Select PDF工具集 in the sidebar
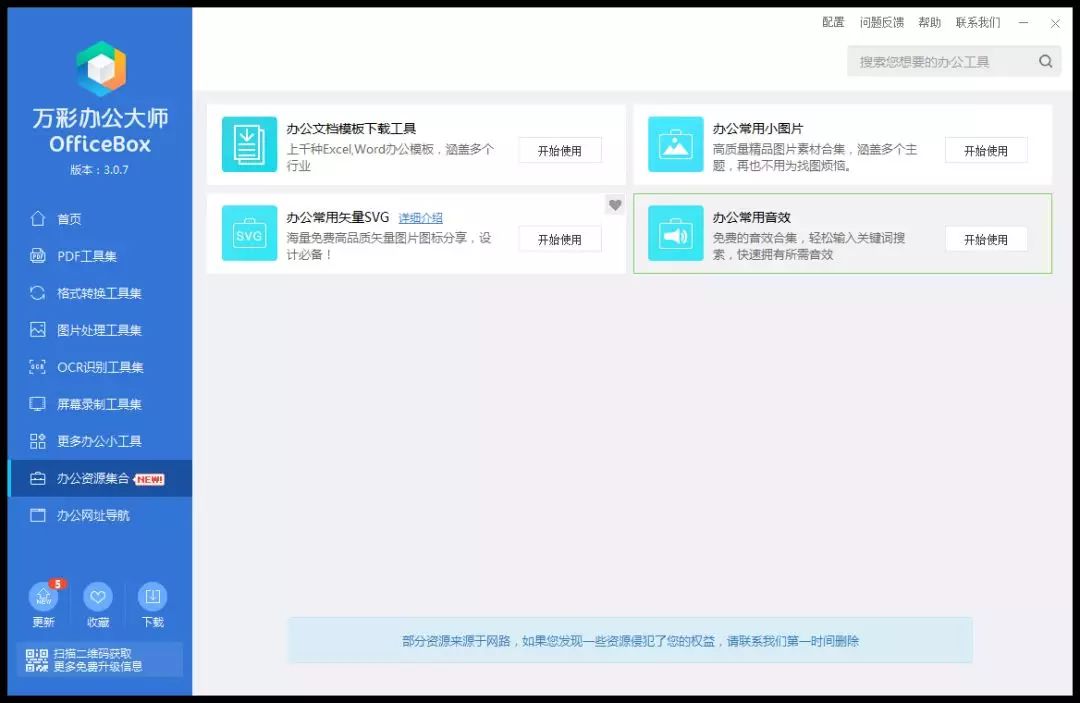The width and height of the screenshot is (1080, 703). 86,256
